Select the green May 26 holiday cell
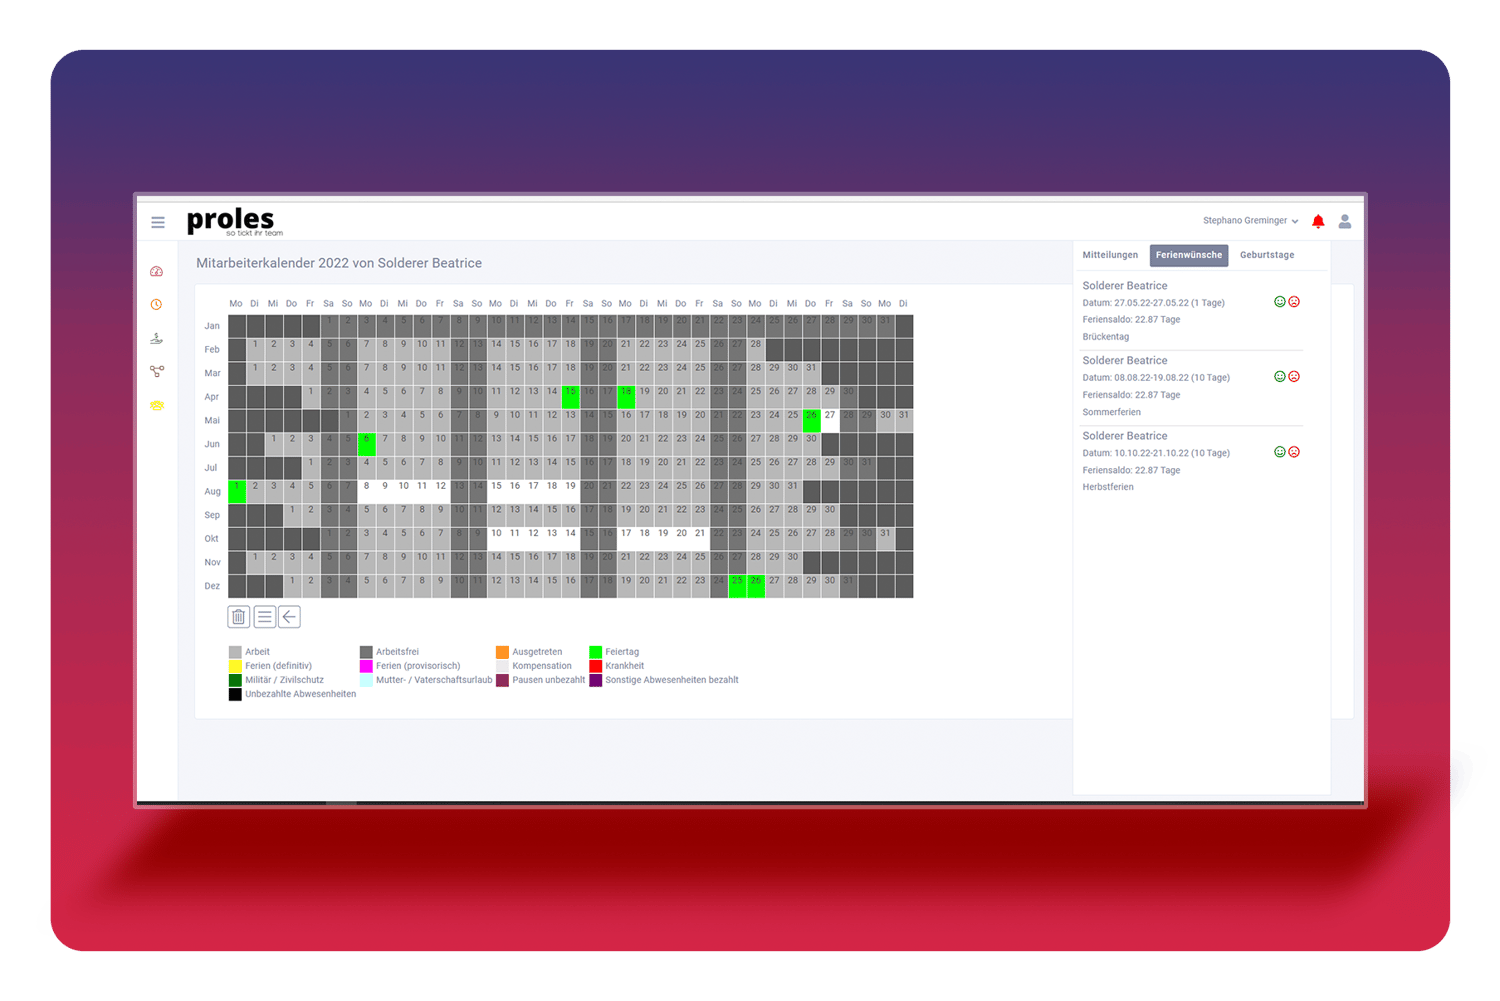The width and height of the screenshot is (1500, 1001). (811, 420)
